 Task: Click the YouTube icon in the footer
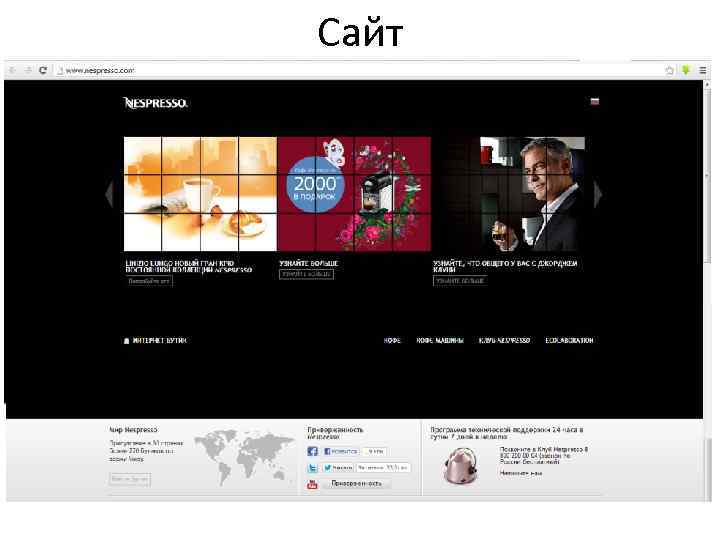tap(312, 484)
